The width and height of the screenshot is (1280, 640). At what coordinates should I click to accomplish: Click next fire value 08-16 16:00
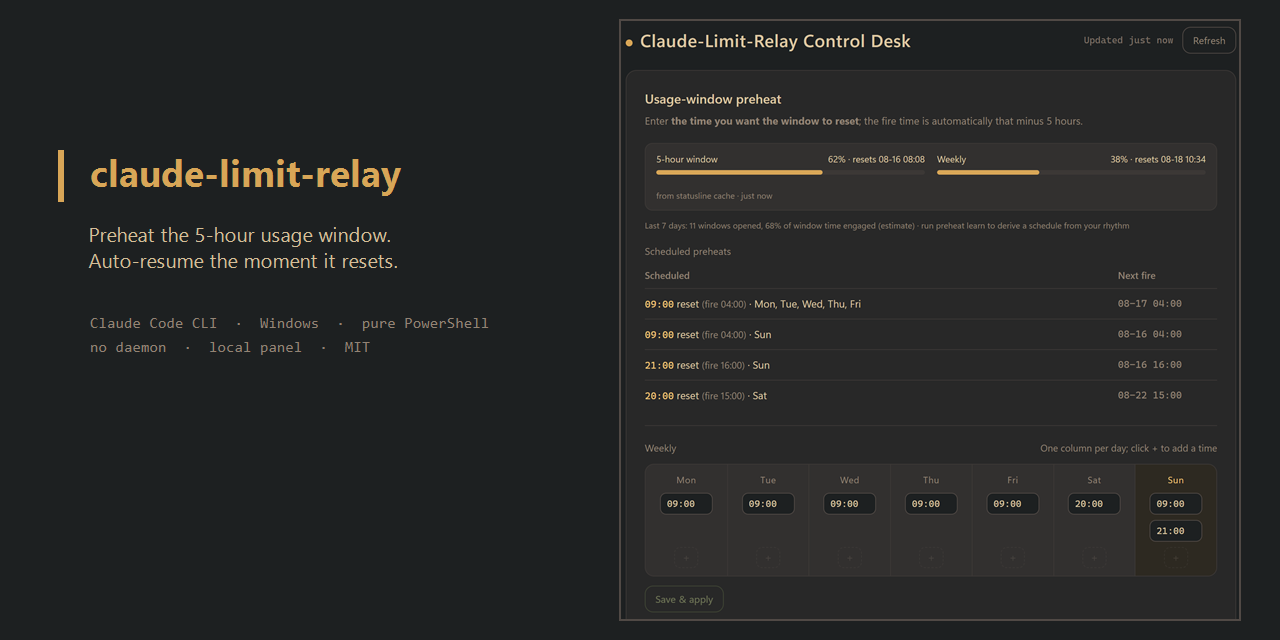click(x=1150, y=365)
